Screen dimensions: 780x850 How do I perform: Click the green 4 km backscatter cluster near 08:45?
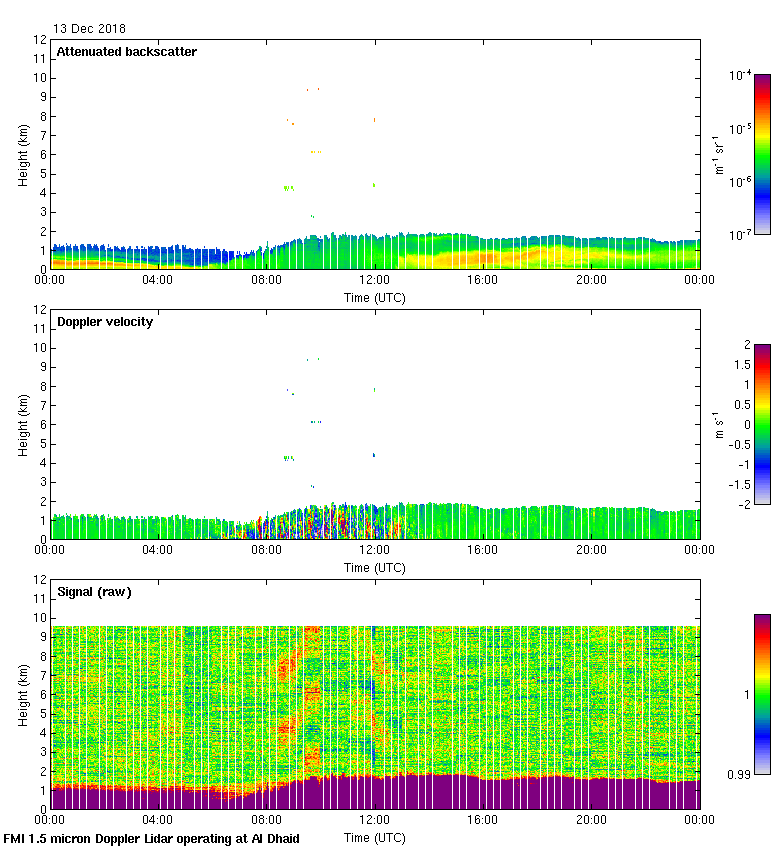coord(289,188)
